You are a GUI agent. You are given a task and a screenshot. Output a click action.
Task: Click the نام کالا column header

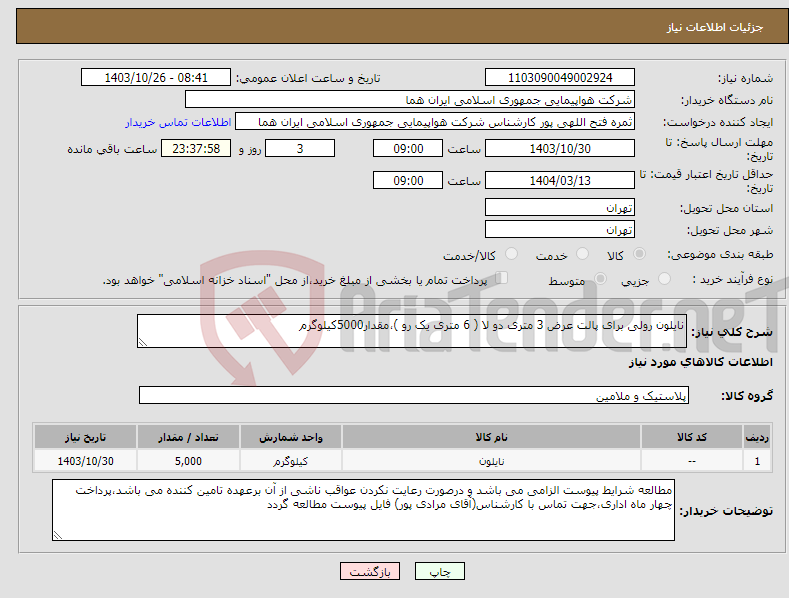491,437
